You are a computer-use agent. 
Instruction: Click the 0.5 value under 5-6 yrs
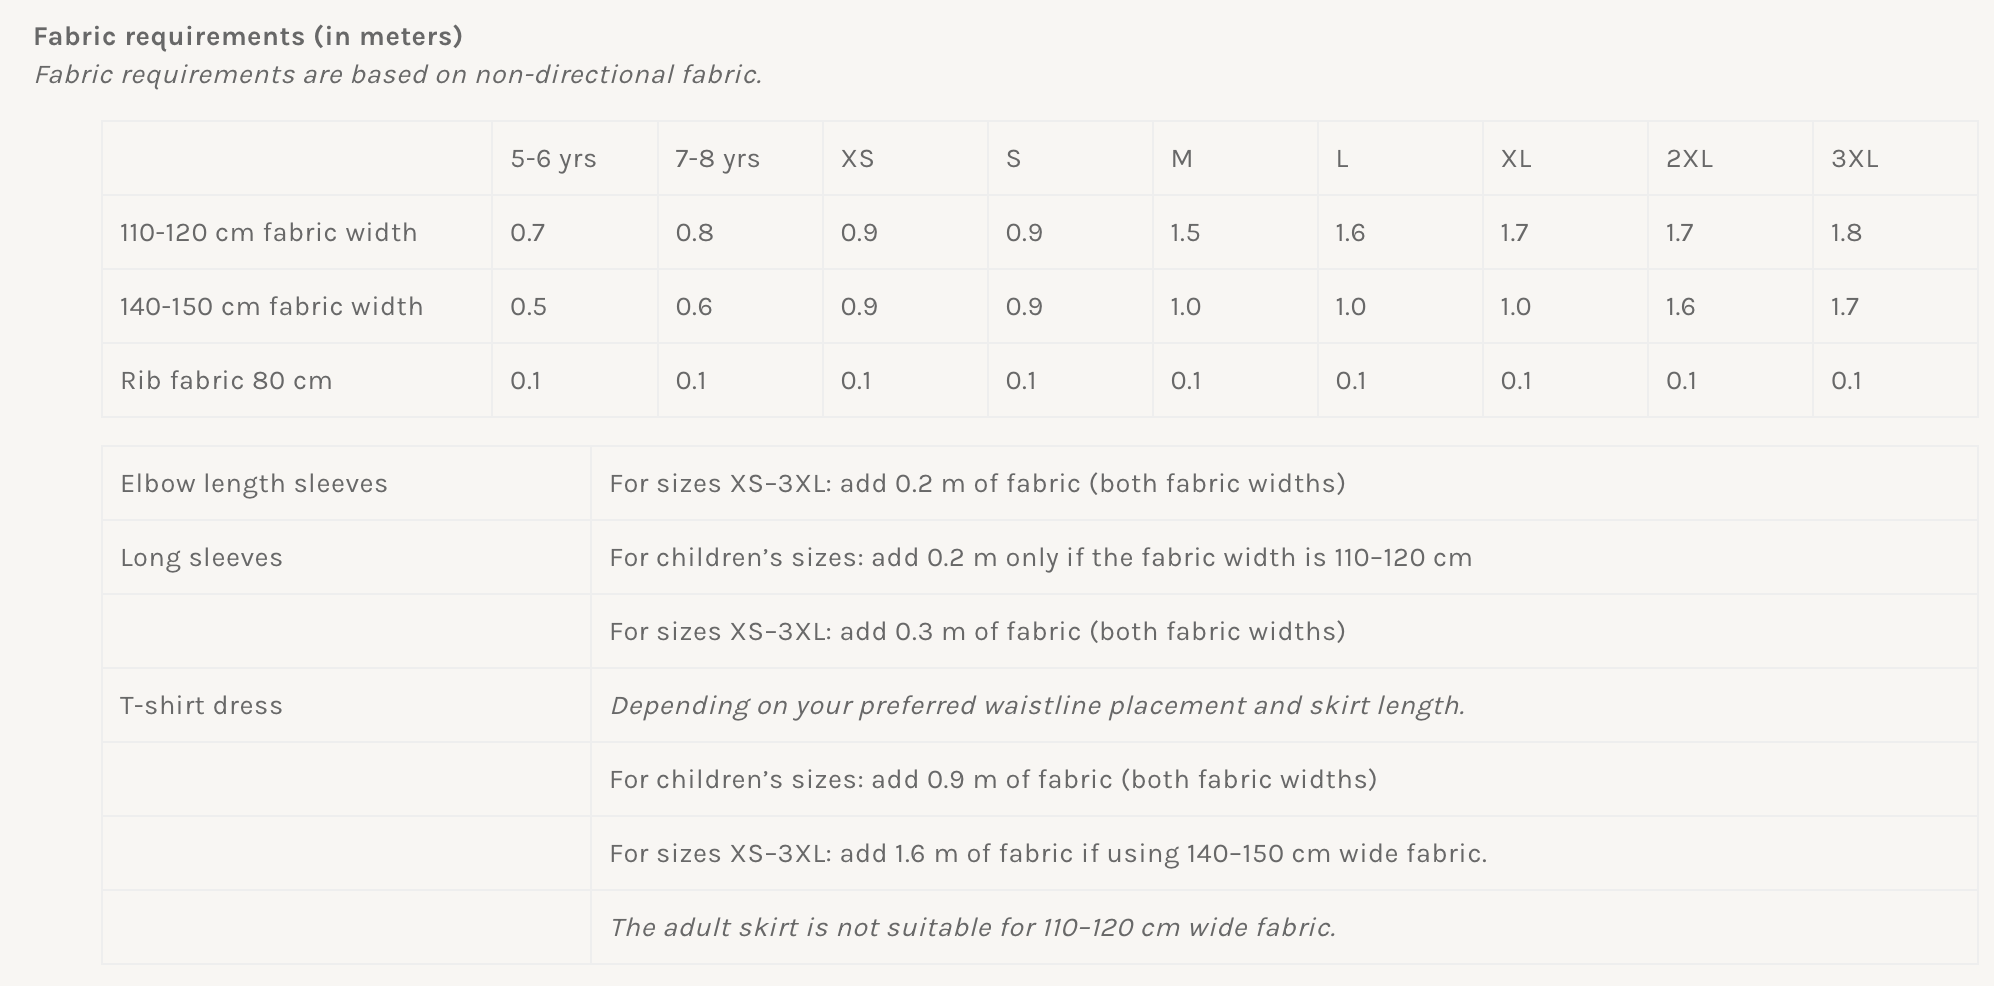(x=528, y=307)
